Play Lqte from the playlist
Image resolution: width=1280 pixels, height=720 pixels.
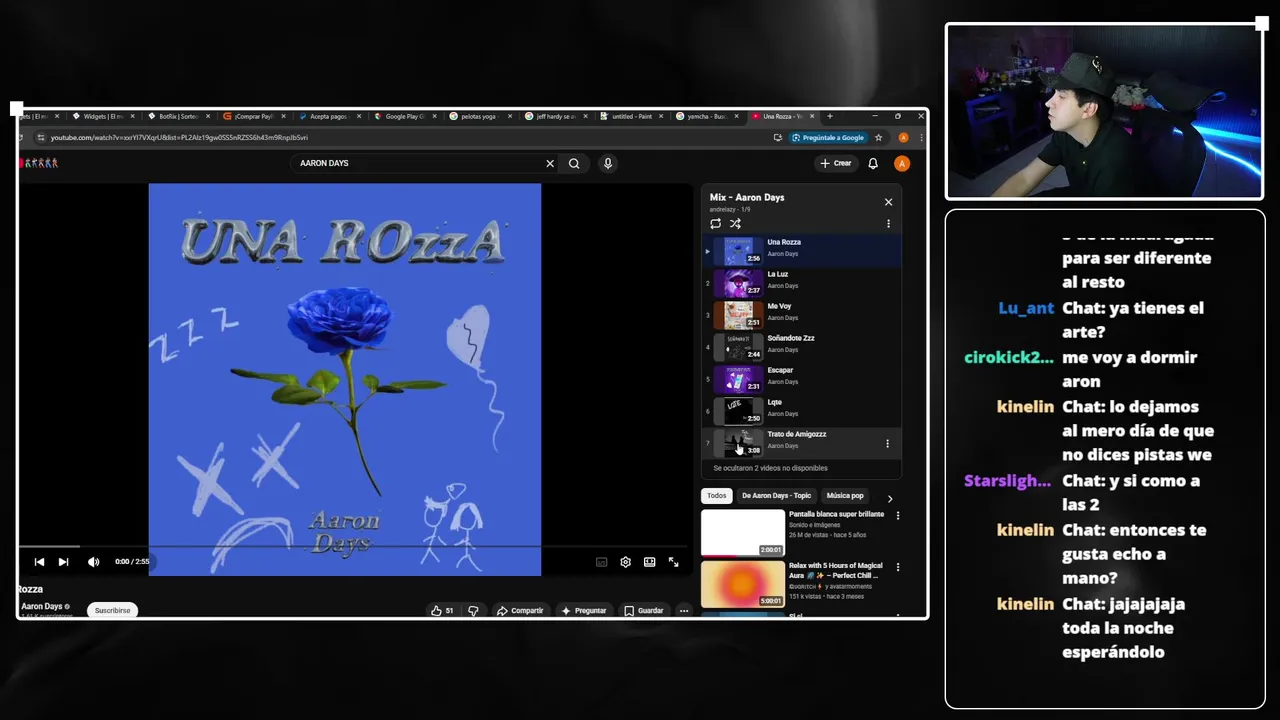coord(802,410)
